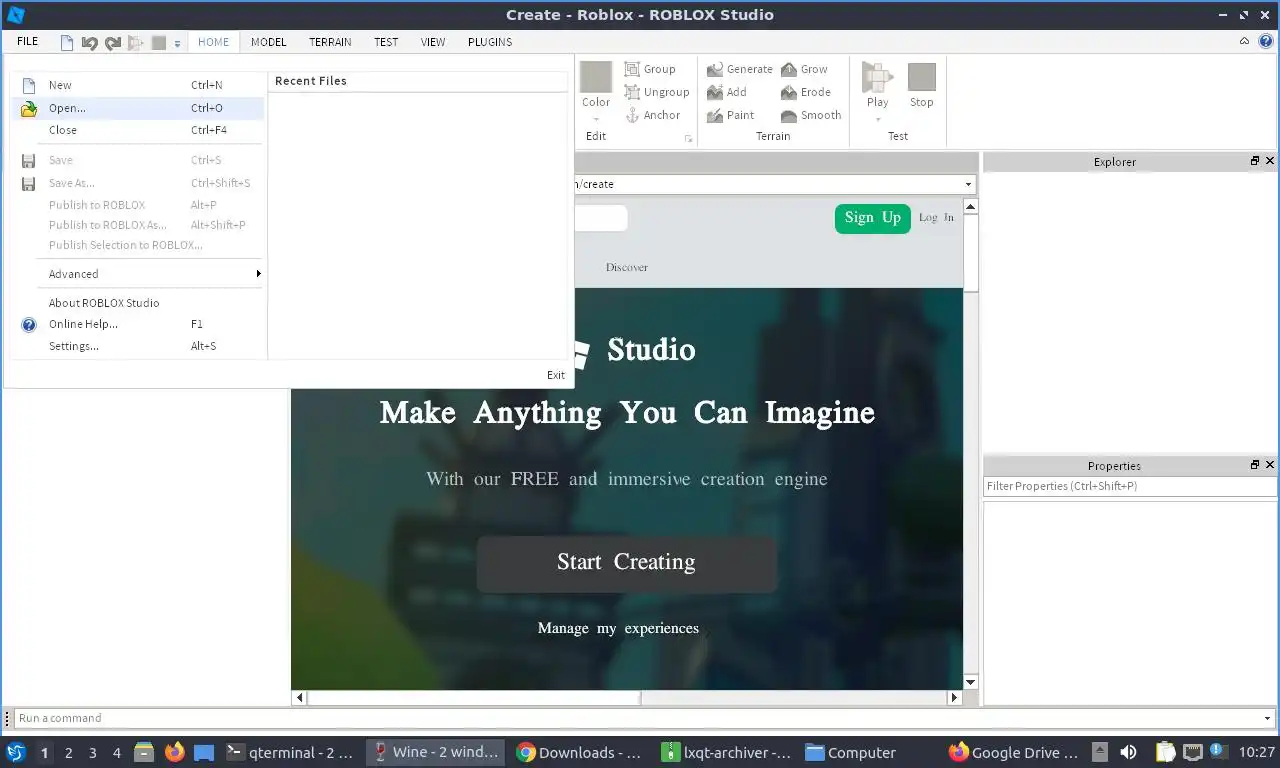This screenshot has height=768, width=1280.
Task: Open Settings... from the File menu
Action: (x=138, y=346)
